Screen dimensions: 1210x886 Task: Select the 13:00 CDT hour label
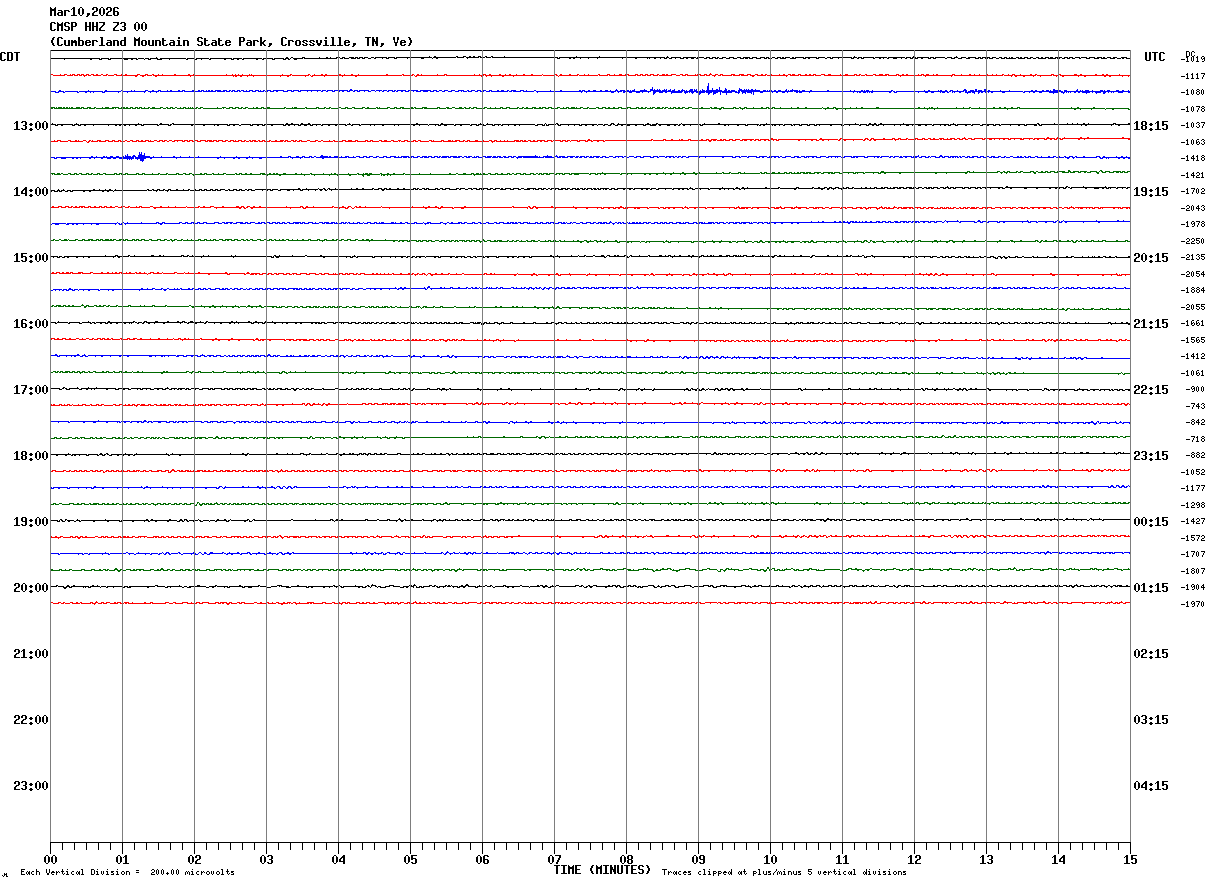tap(30, 126)
